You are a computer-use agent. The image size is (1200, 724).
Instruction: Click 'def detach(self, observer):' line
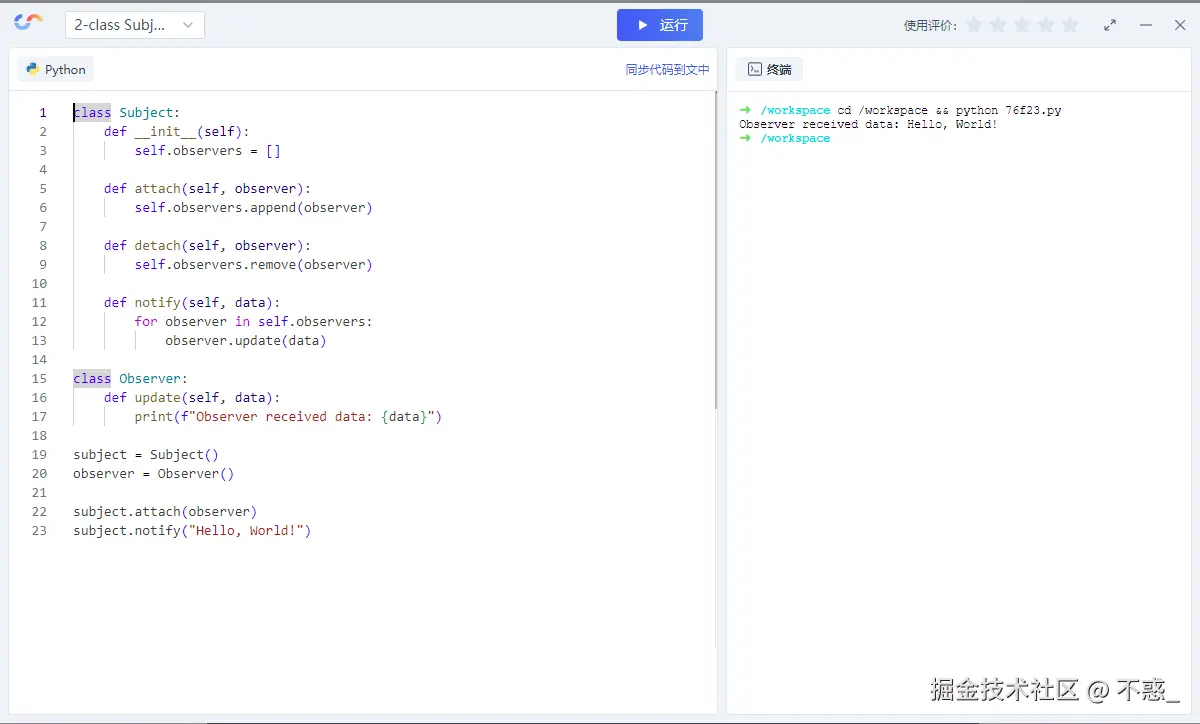[x=207, y=246]
